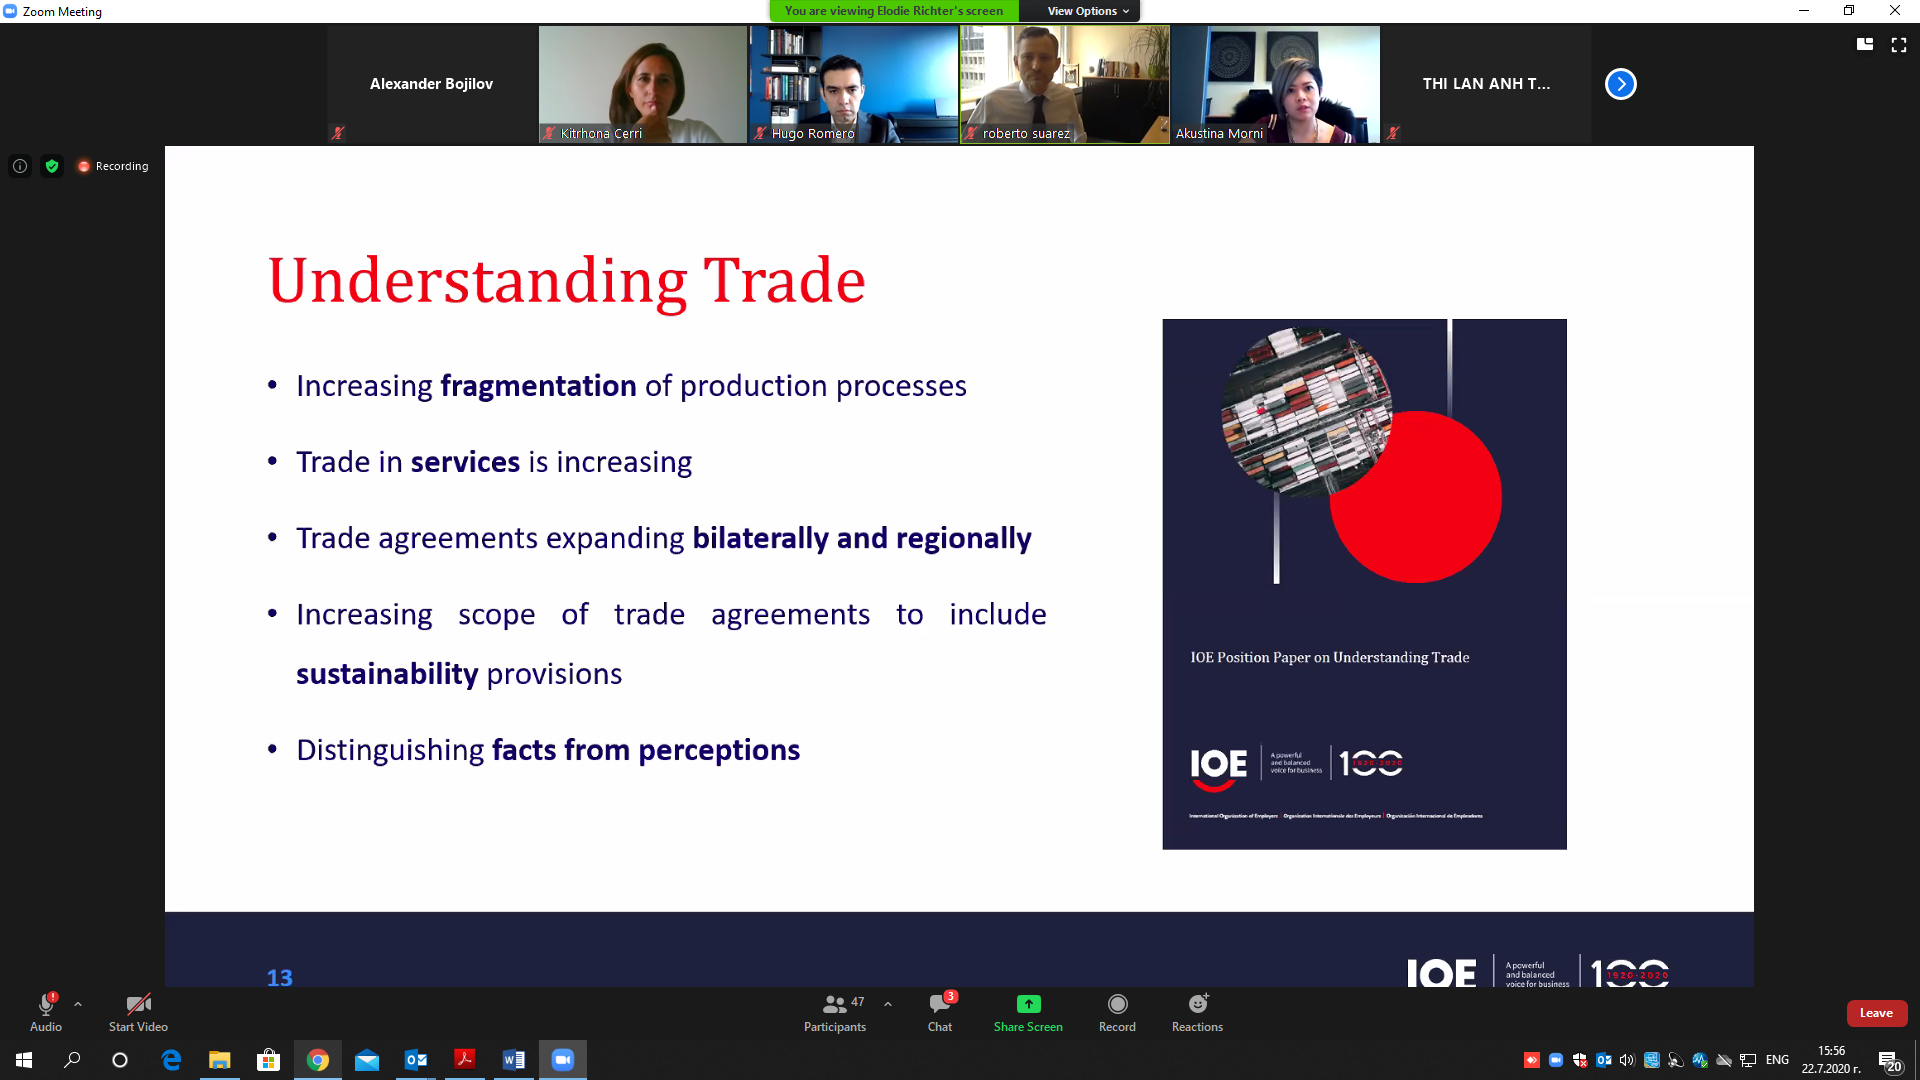Select Hugo Romero video tile
The height and width of the screenshot is (1080, 1920).
(853, 84)
